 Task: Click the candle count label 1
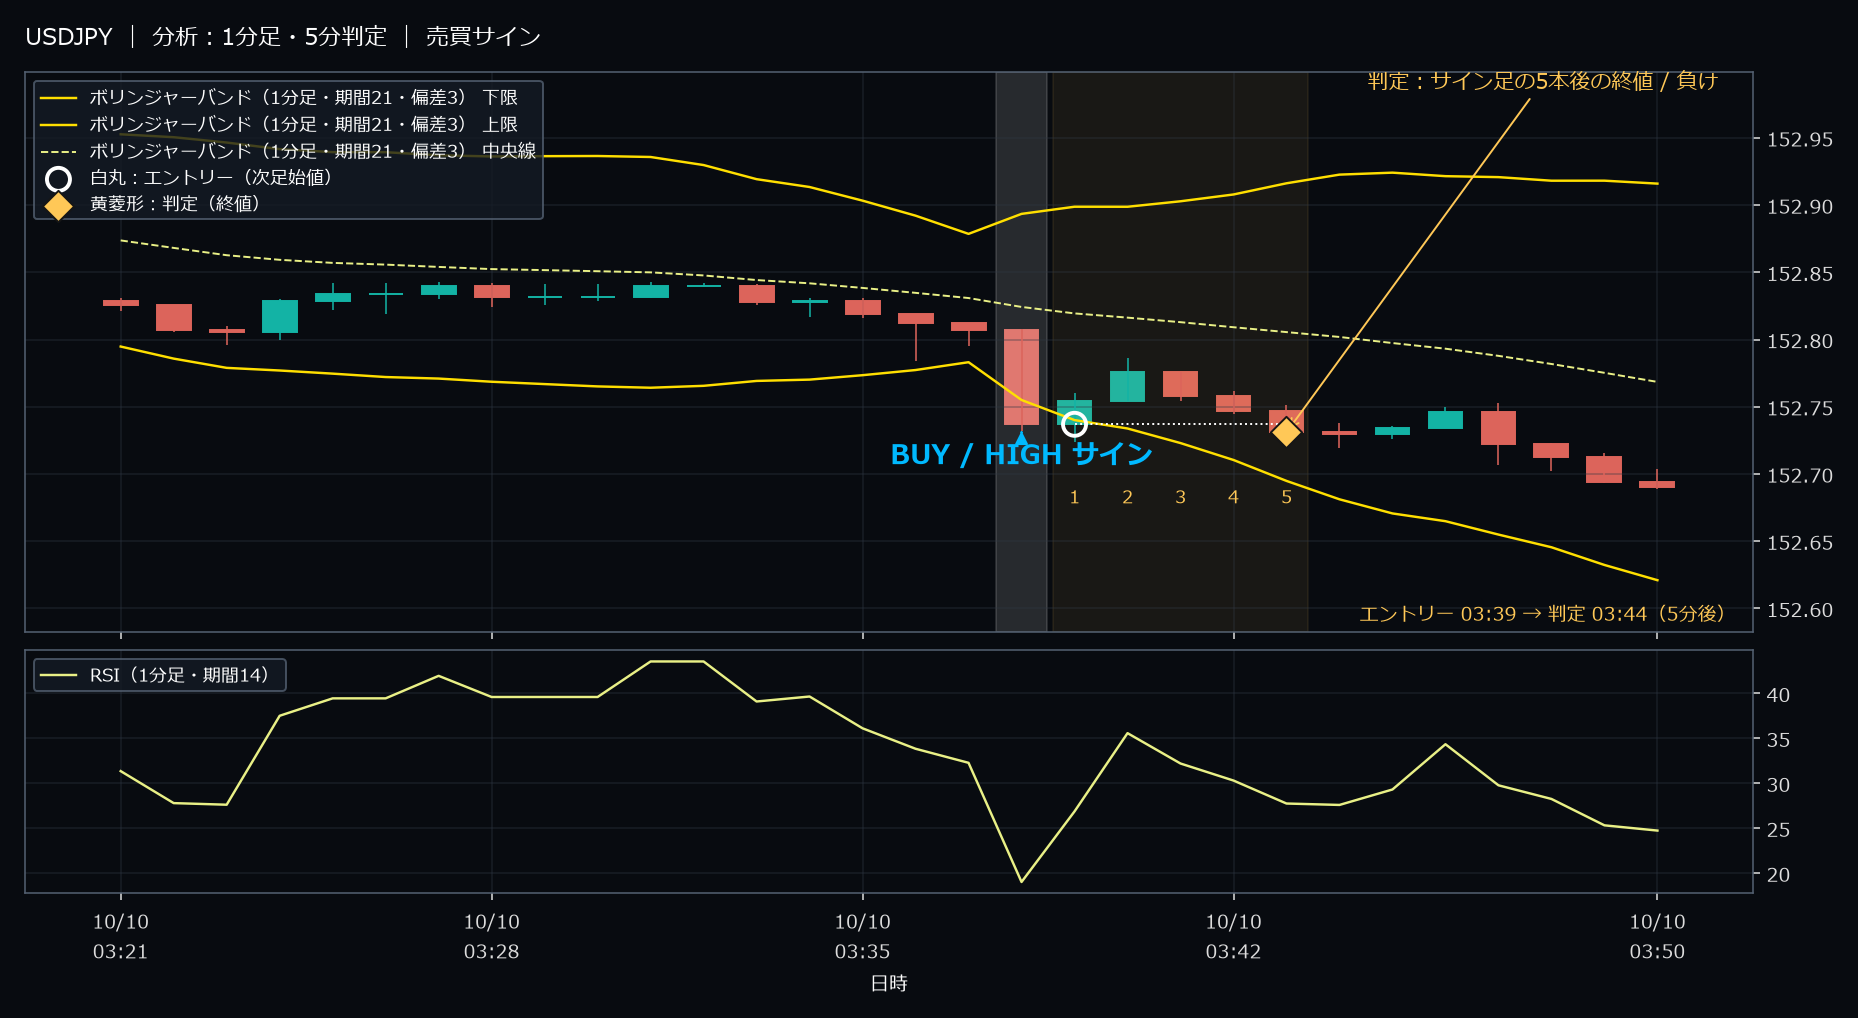pos(1074,497)
